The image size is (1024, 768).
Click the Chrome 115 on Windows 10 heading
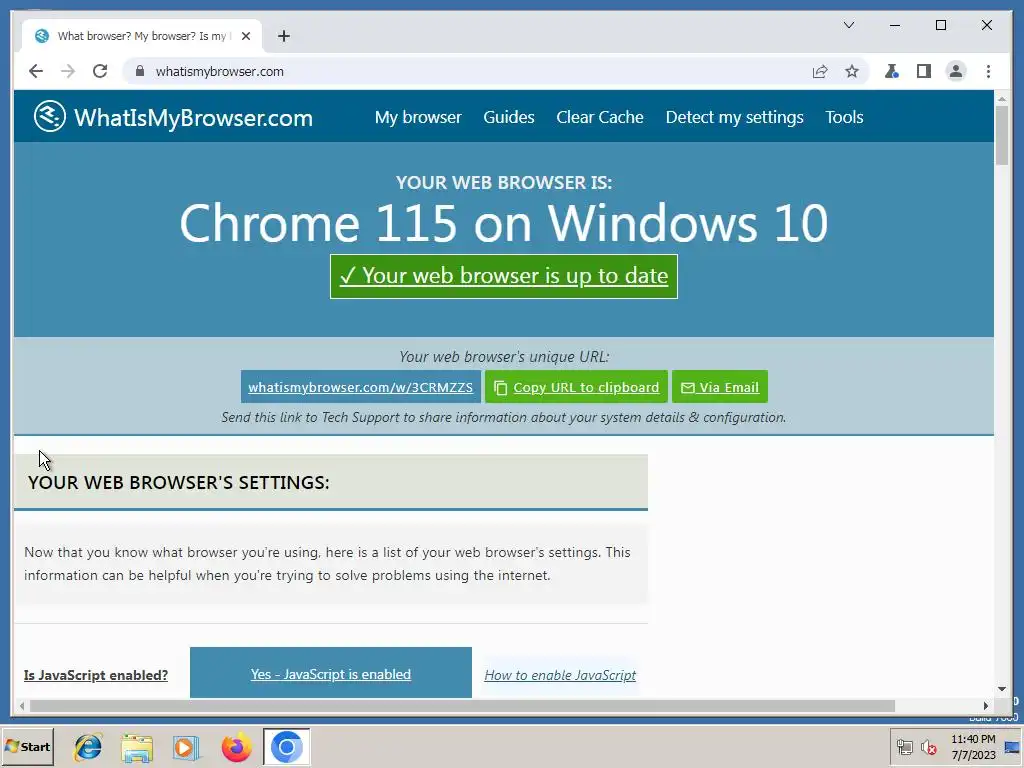pos(504,223)
